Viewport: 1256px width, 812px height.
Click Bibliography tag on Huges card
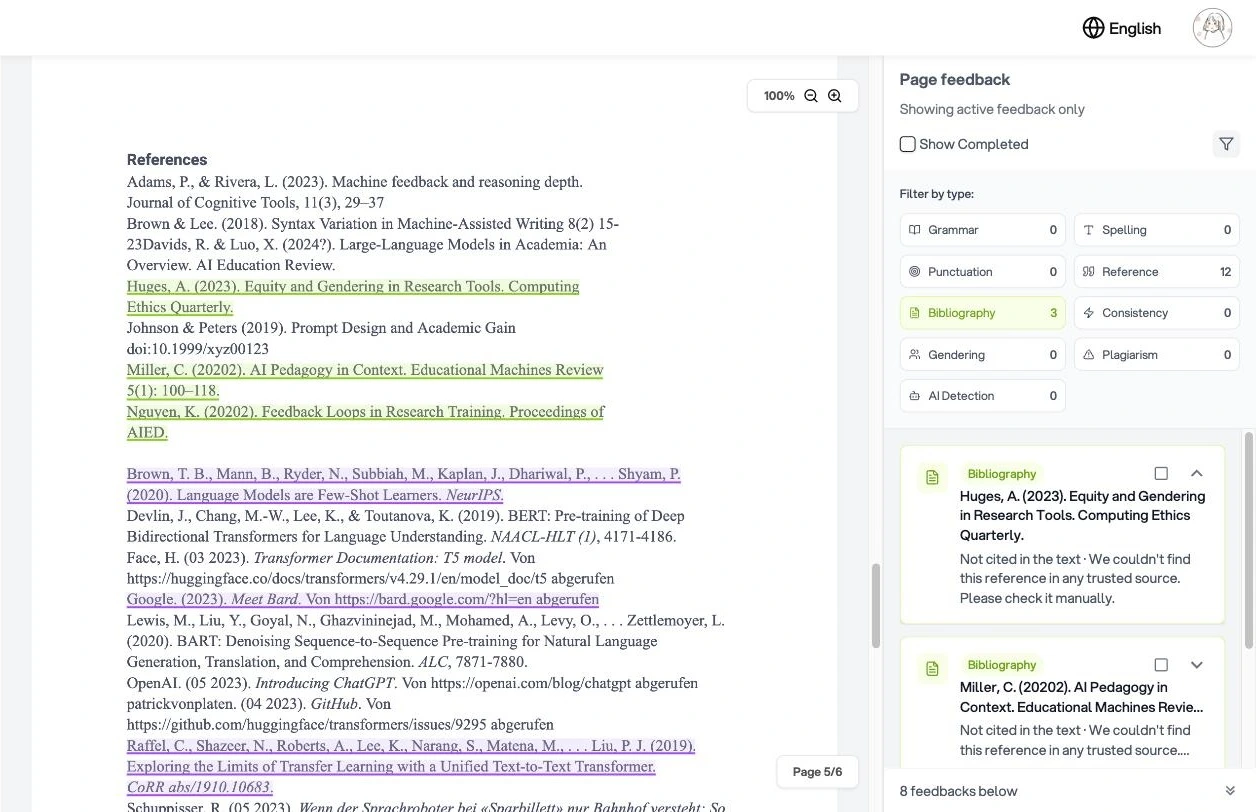click(1001, 474)
